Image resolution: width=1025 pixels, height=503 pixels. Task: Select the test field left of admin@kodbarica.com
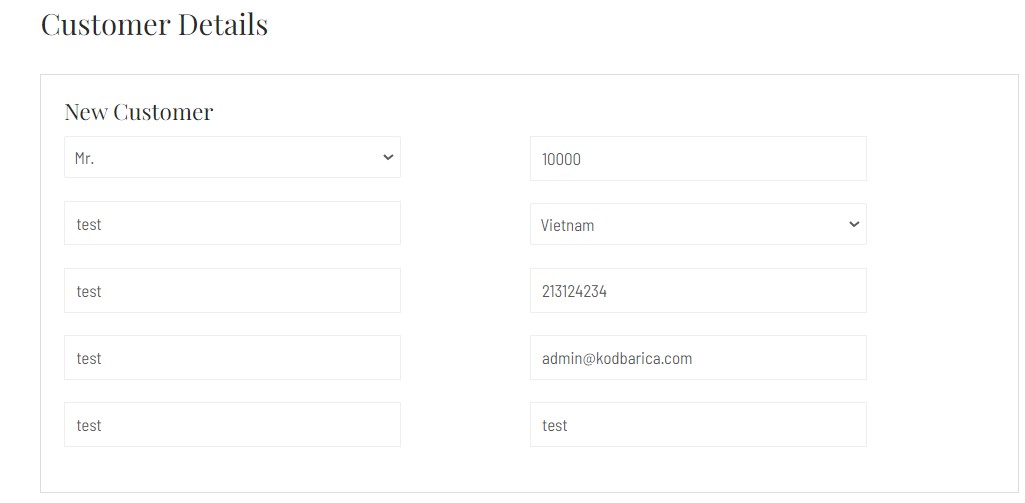pos(232,358)
